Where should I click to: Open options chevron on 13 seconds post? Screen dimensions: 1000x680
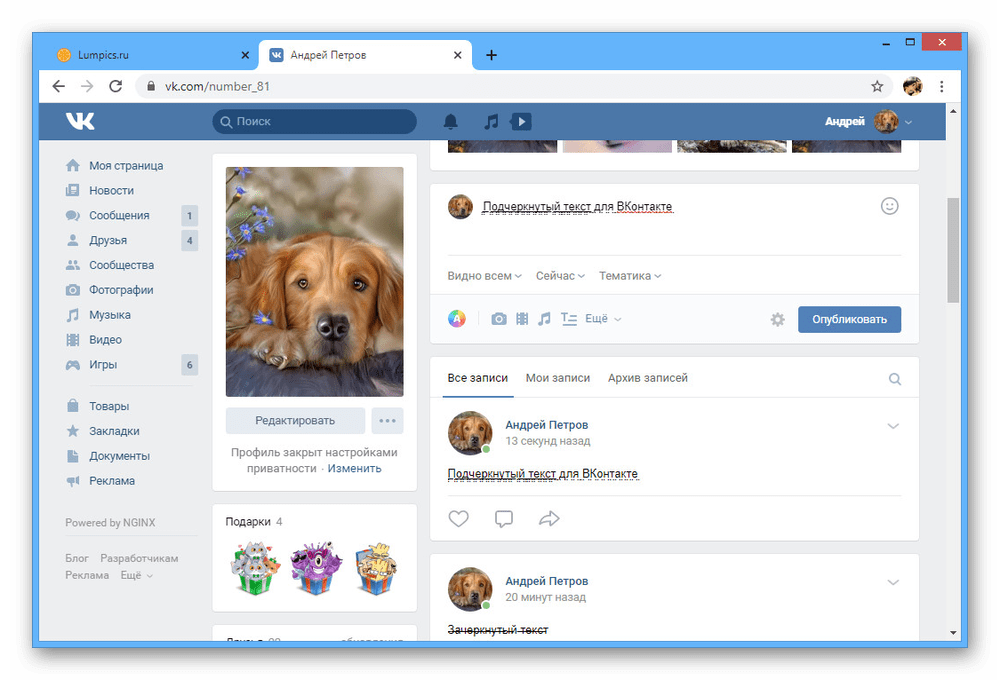click(x=893, y=426)
